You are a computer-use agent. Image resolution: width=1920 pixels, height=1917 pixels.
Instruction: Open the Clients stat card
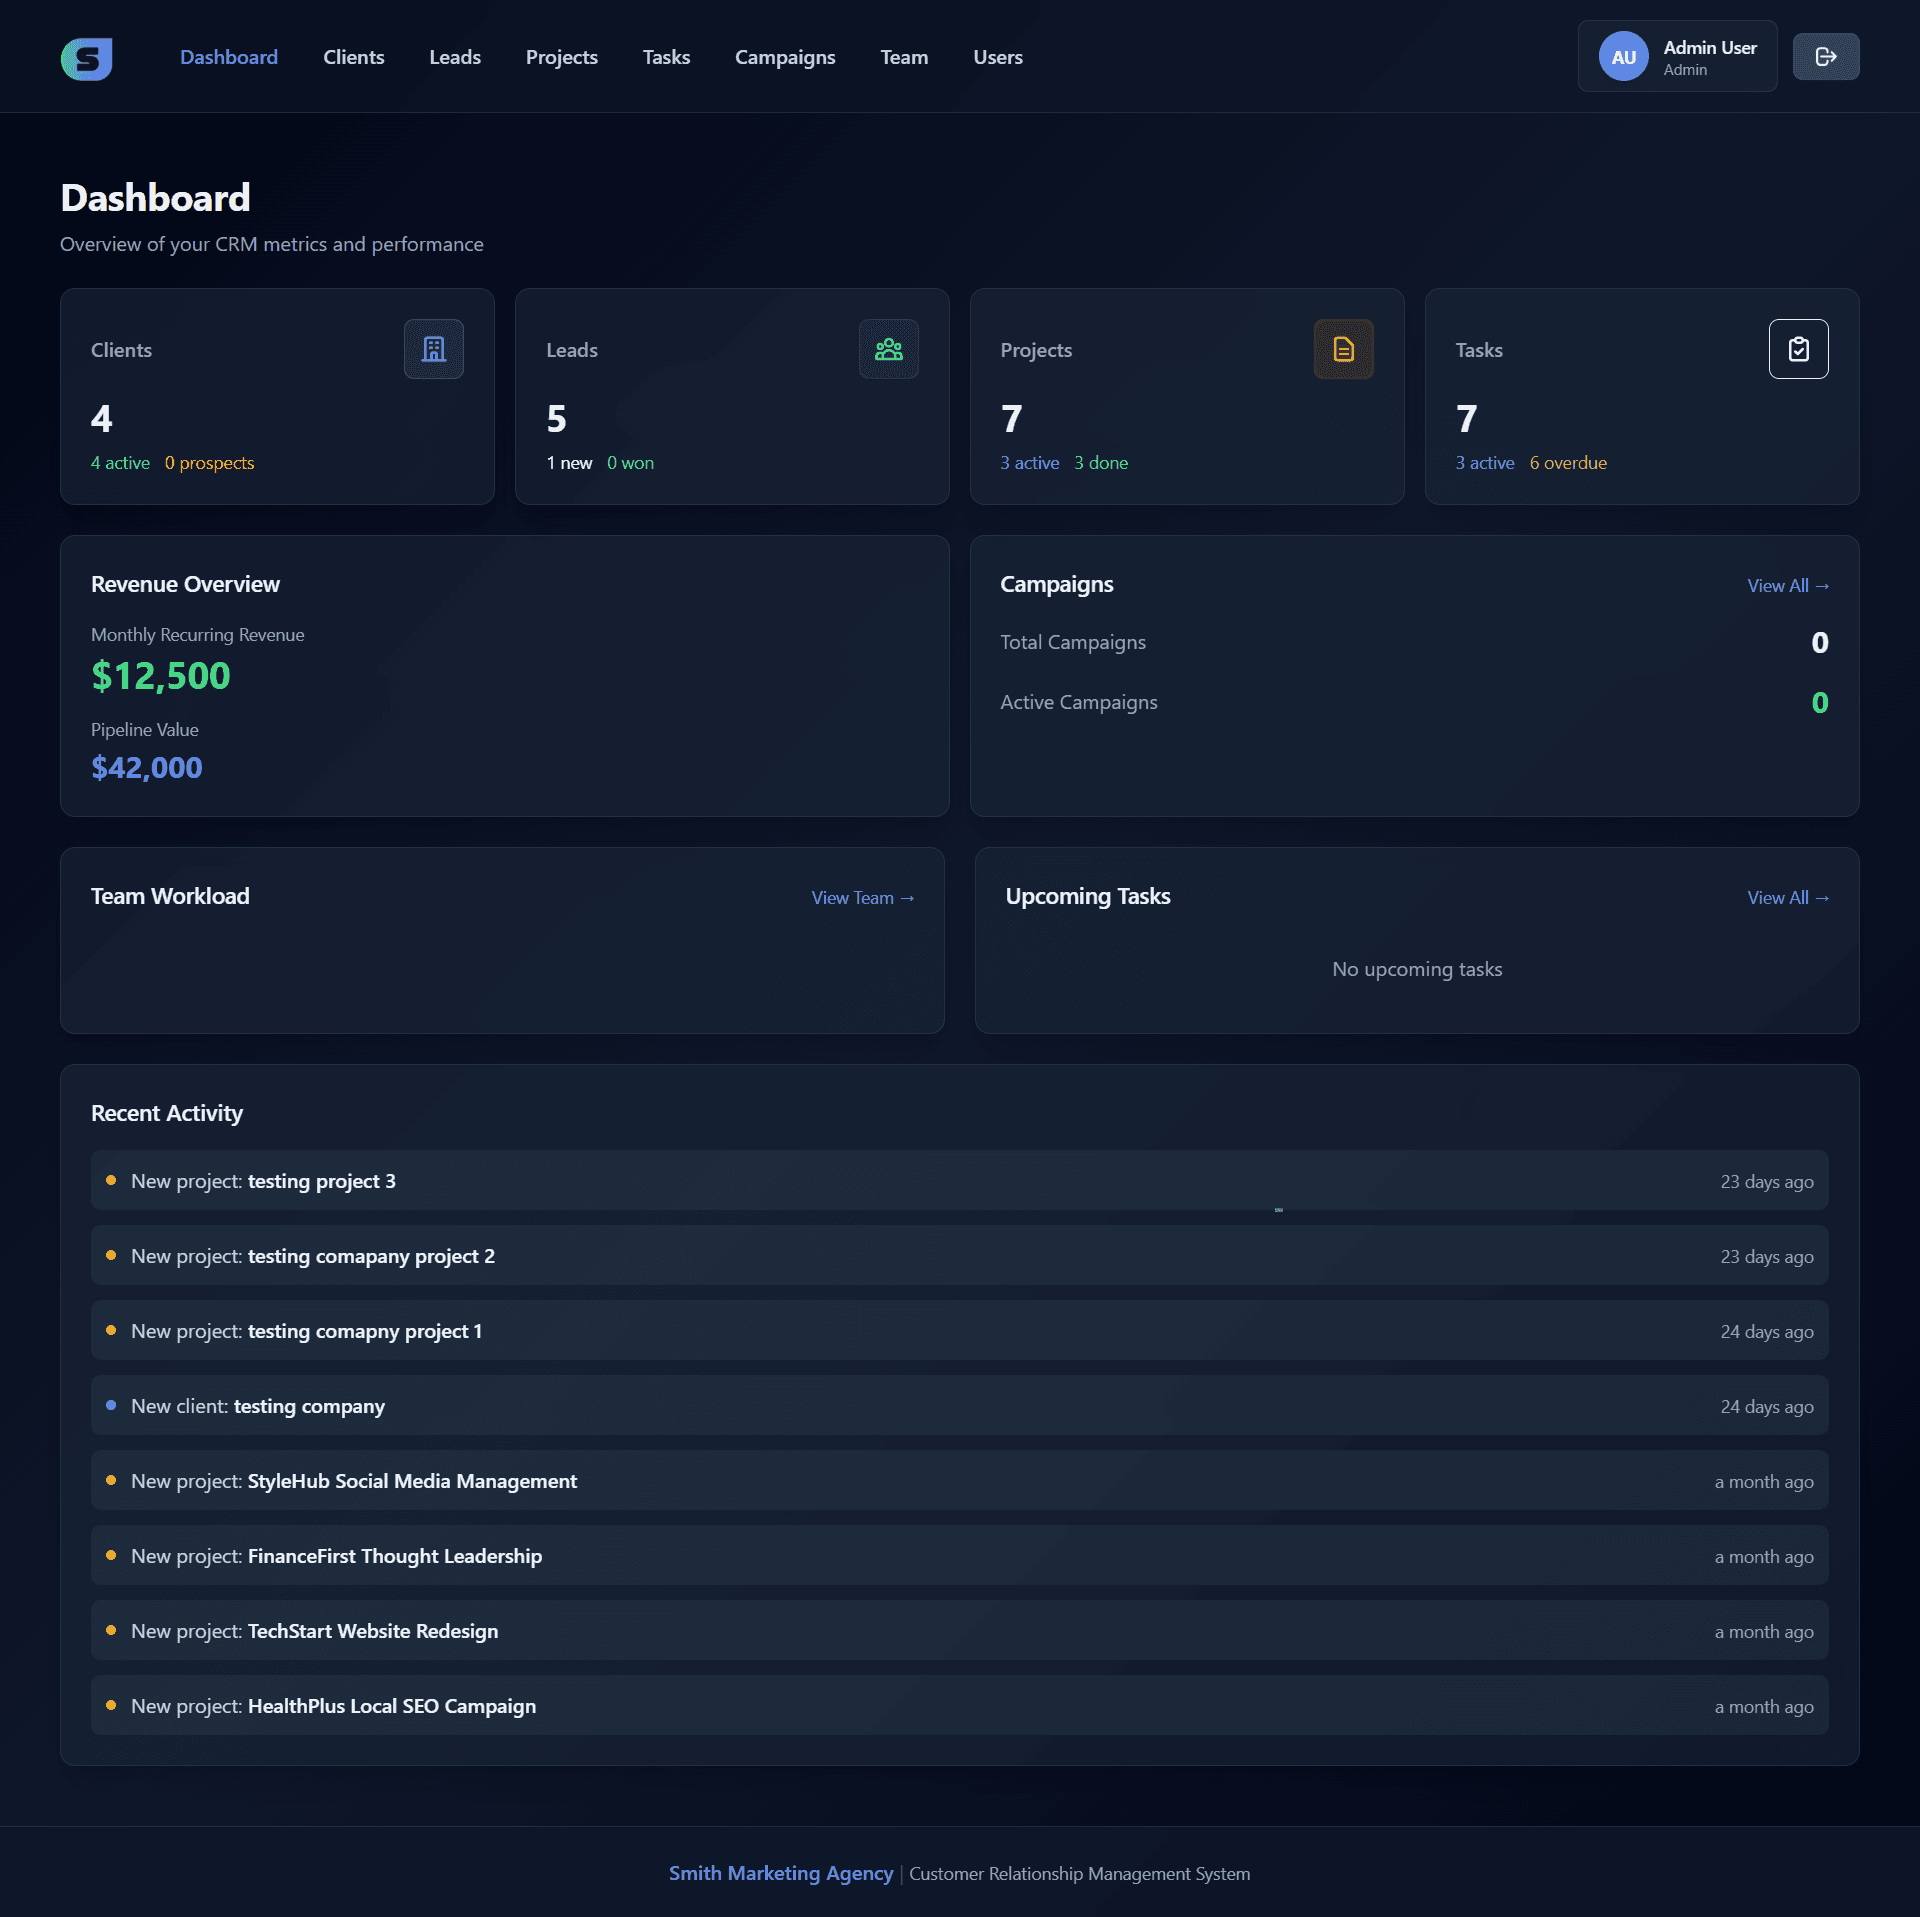(x=277, y=396)
